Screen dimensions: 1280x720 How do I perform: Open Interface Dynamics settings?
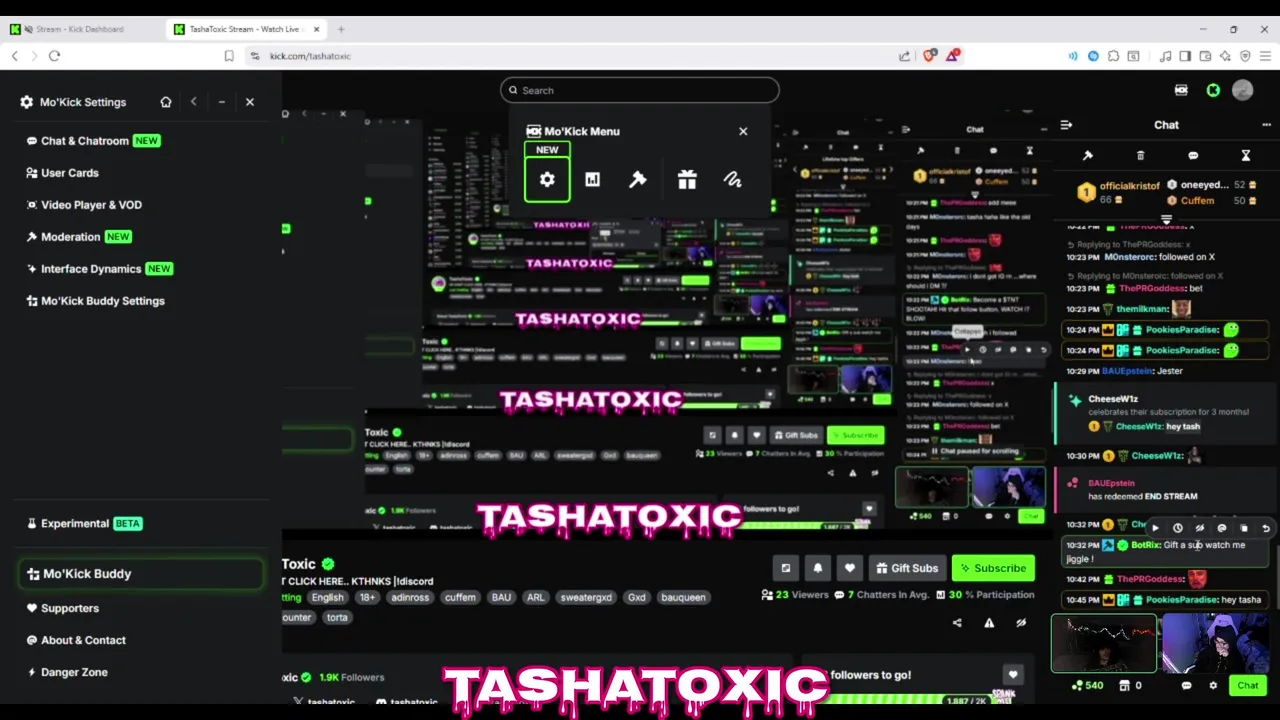click(99, 269)
